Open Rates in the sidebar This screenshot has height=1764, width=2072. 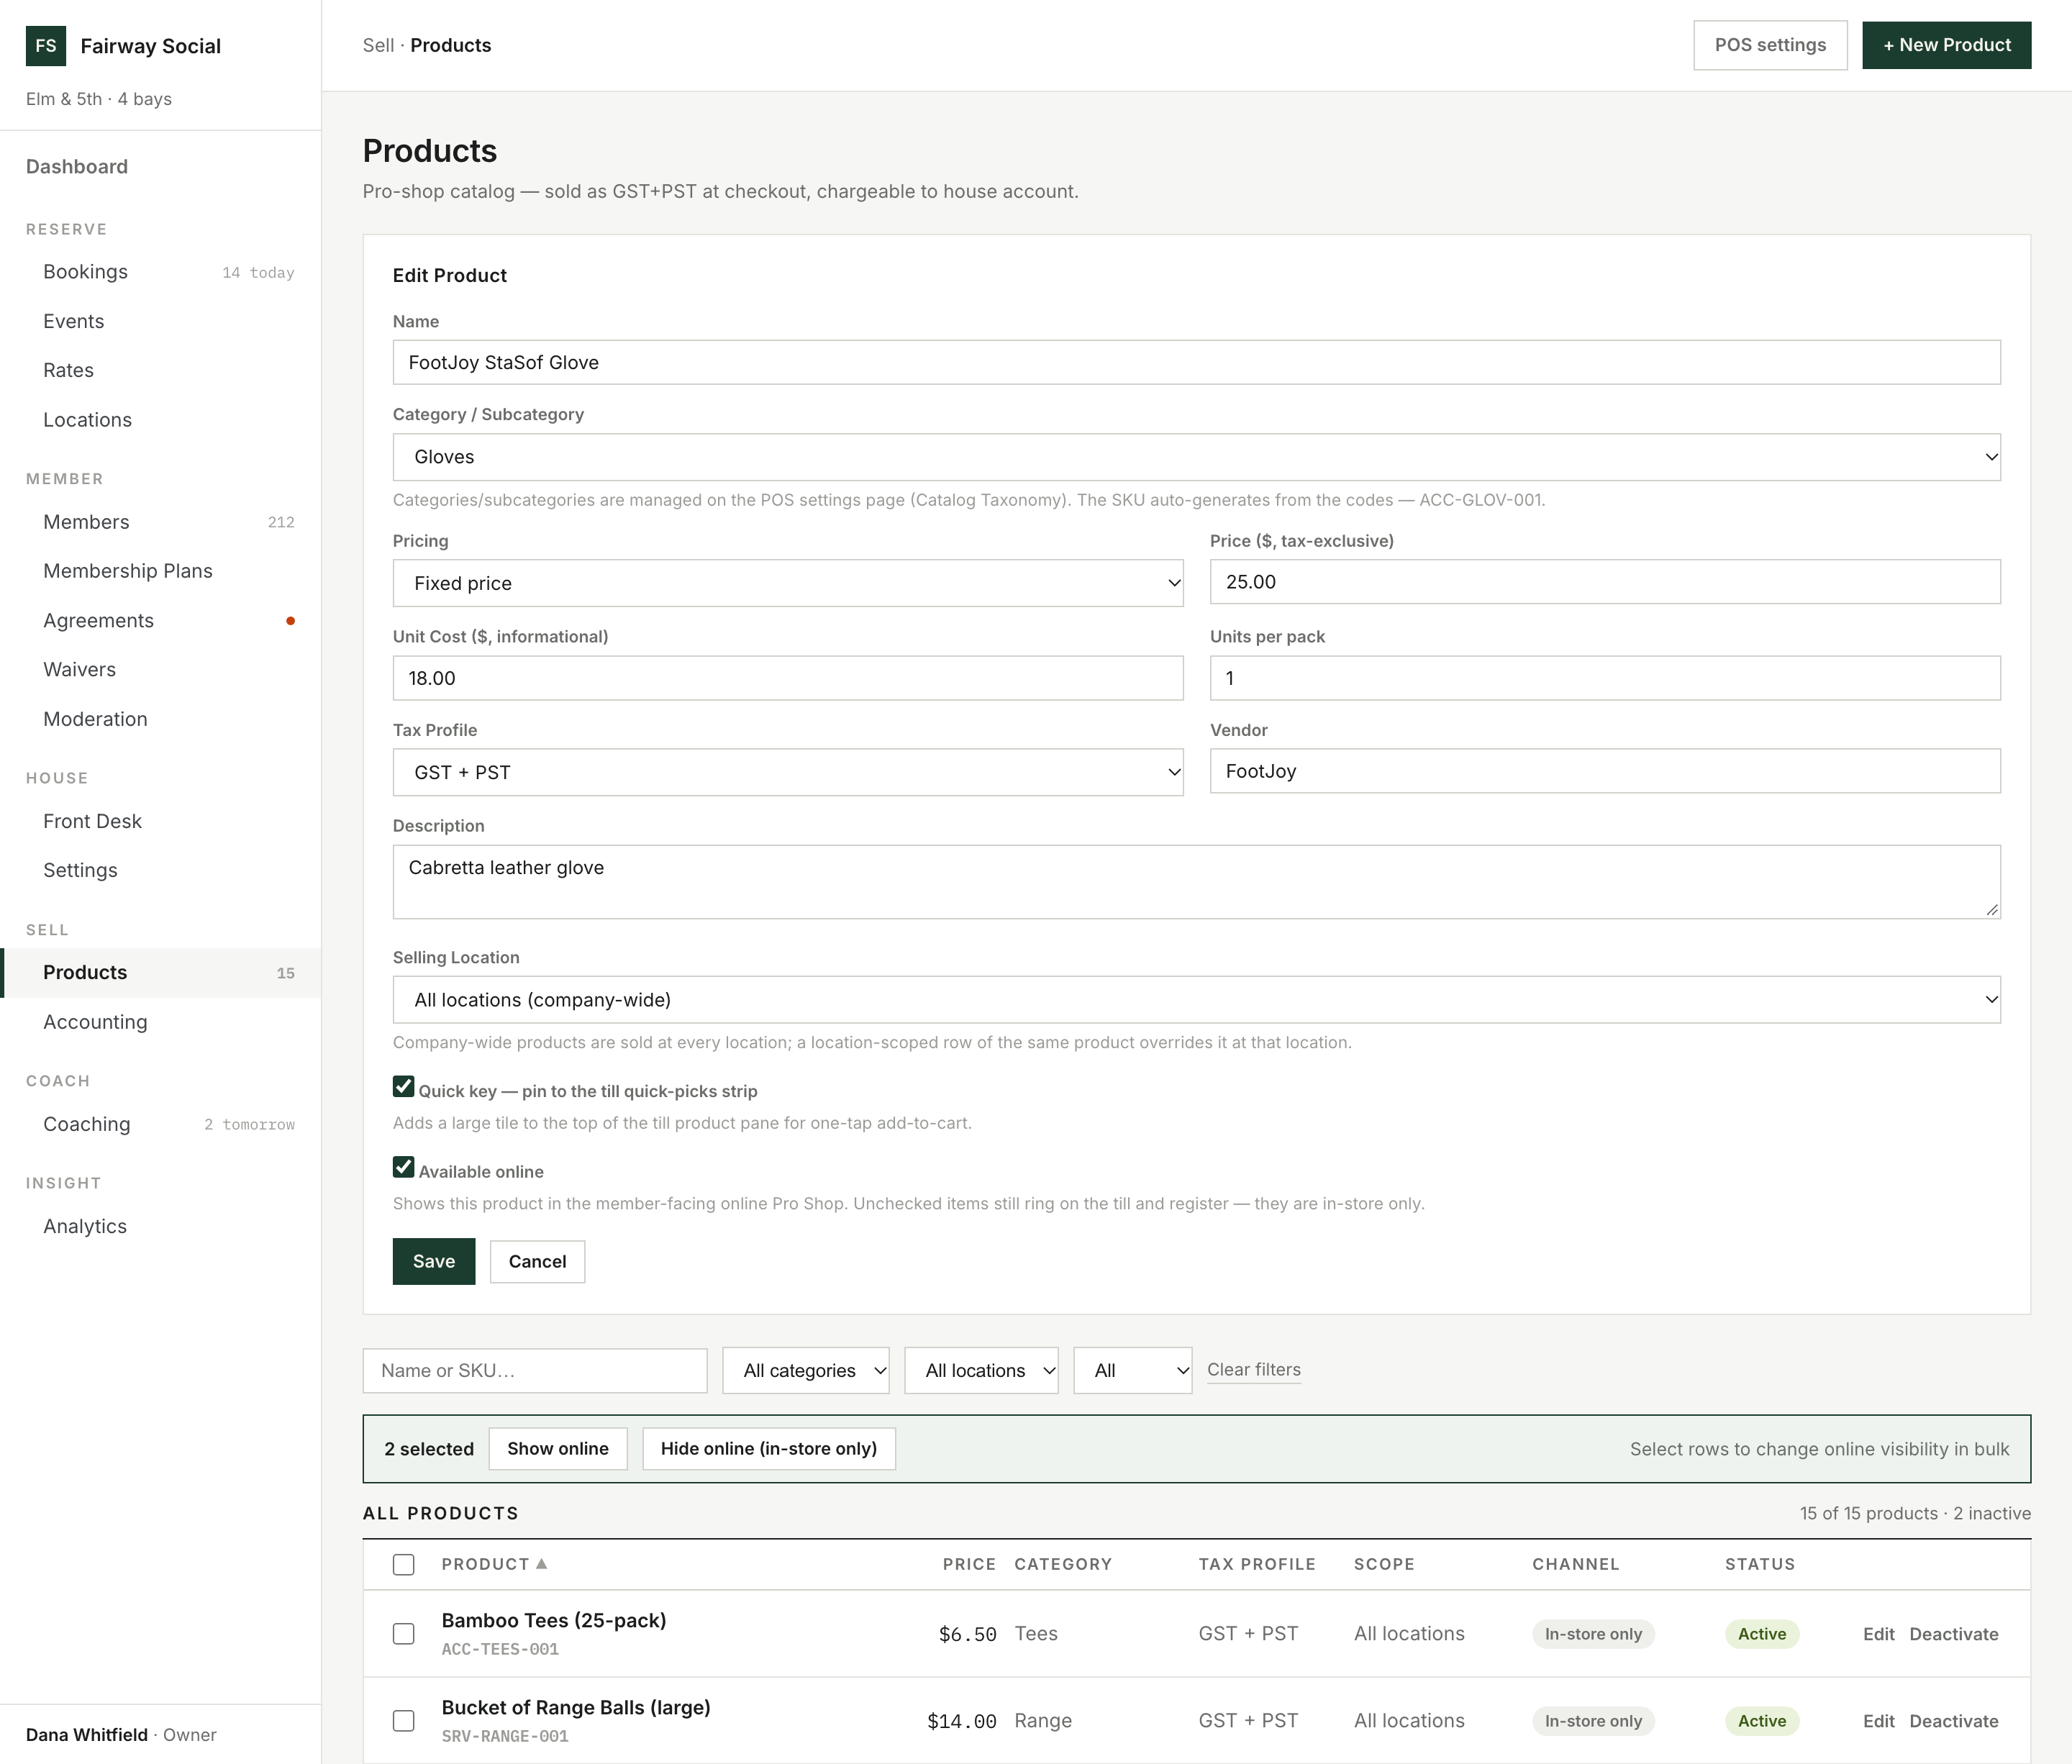160,370
